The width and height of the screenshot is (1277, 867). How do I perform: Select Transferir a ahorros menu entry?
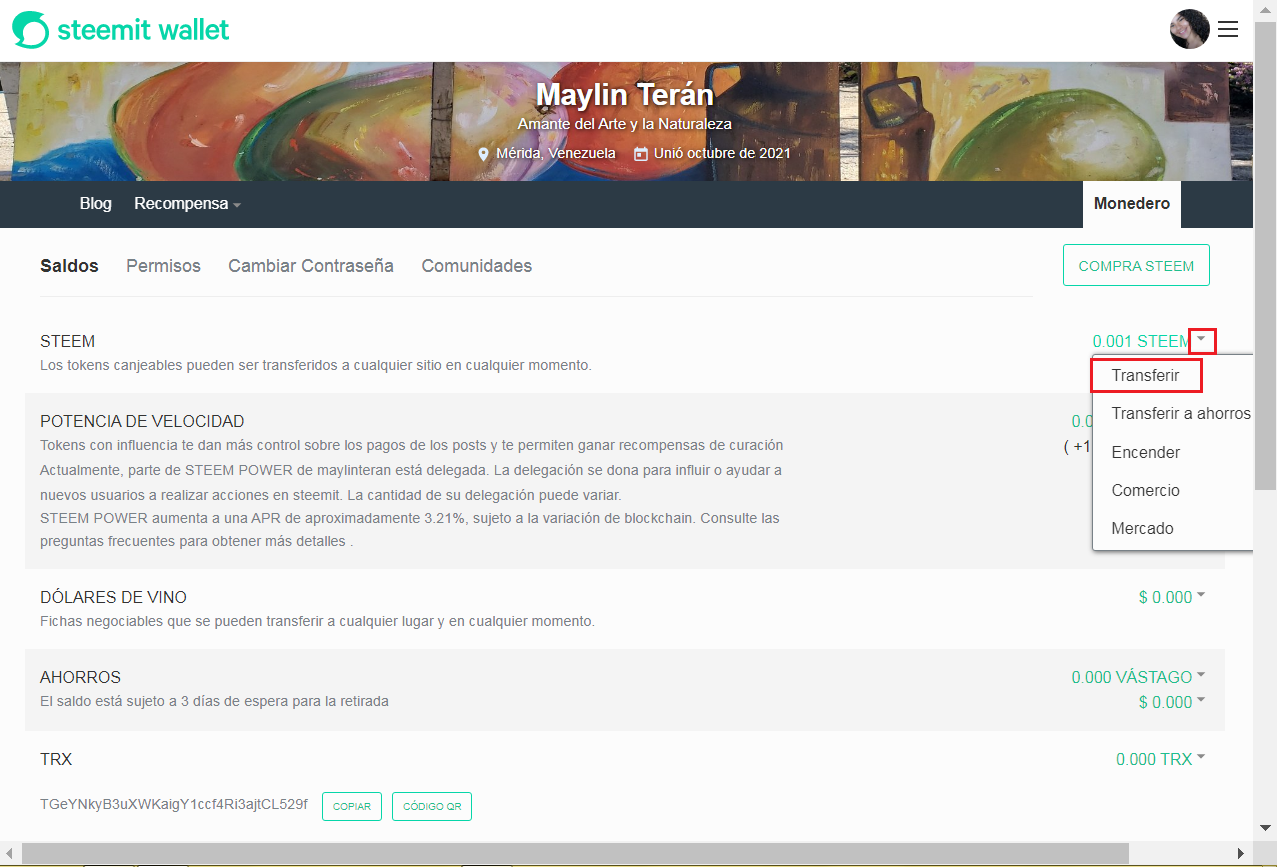coord(1181,414)
